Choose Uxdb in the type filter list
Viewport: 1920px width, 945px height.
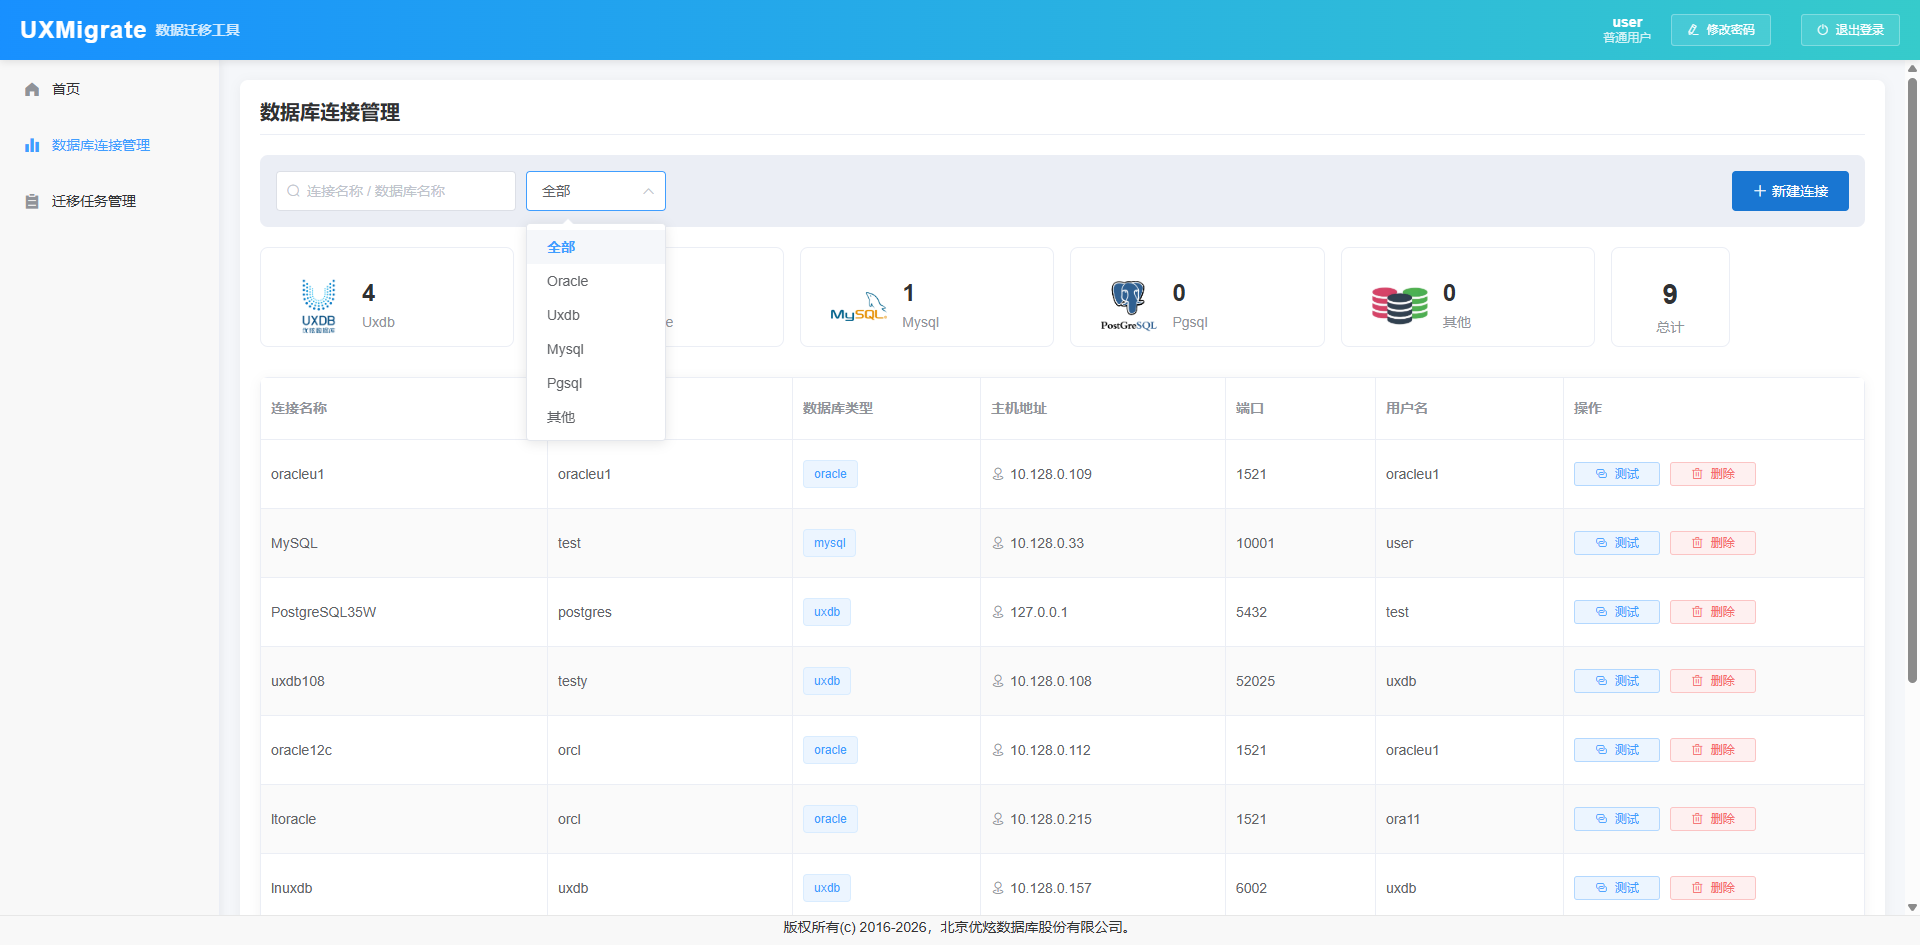pos(564,316)
